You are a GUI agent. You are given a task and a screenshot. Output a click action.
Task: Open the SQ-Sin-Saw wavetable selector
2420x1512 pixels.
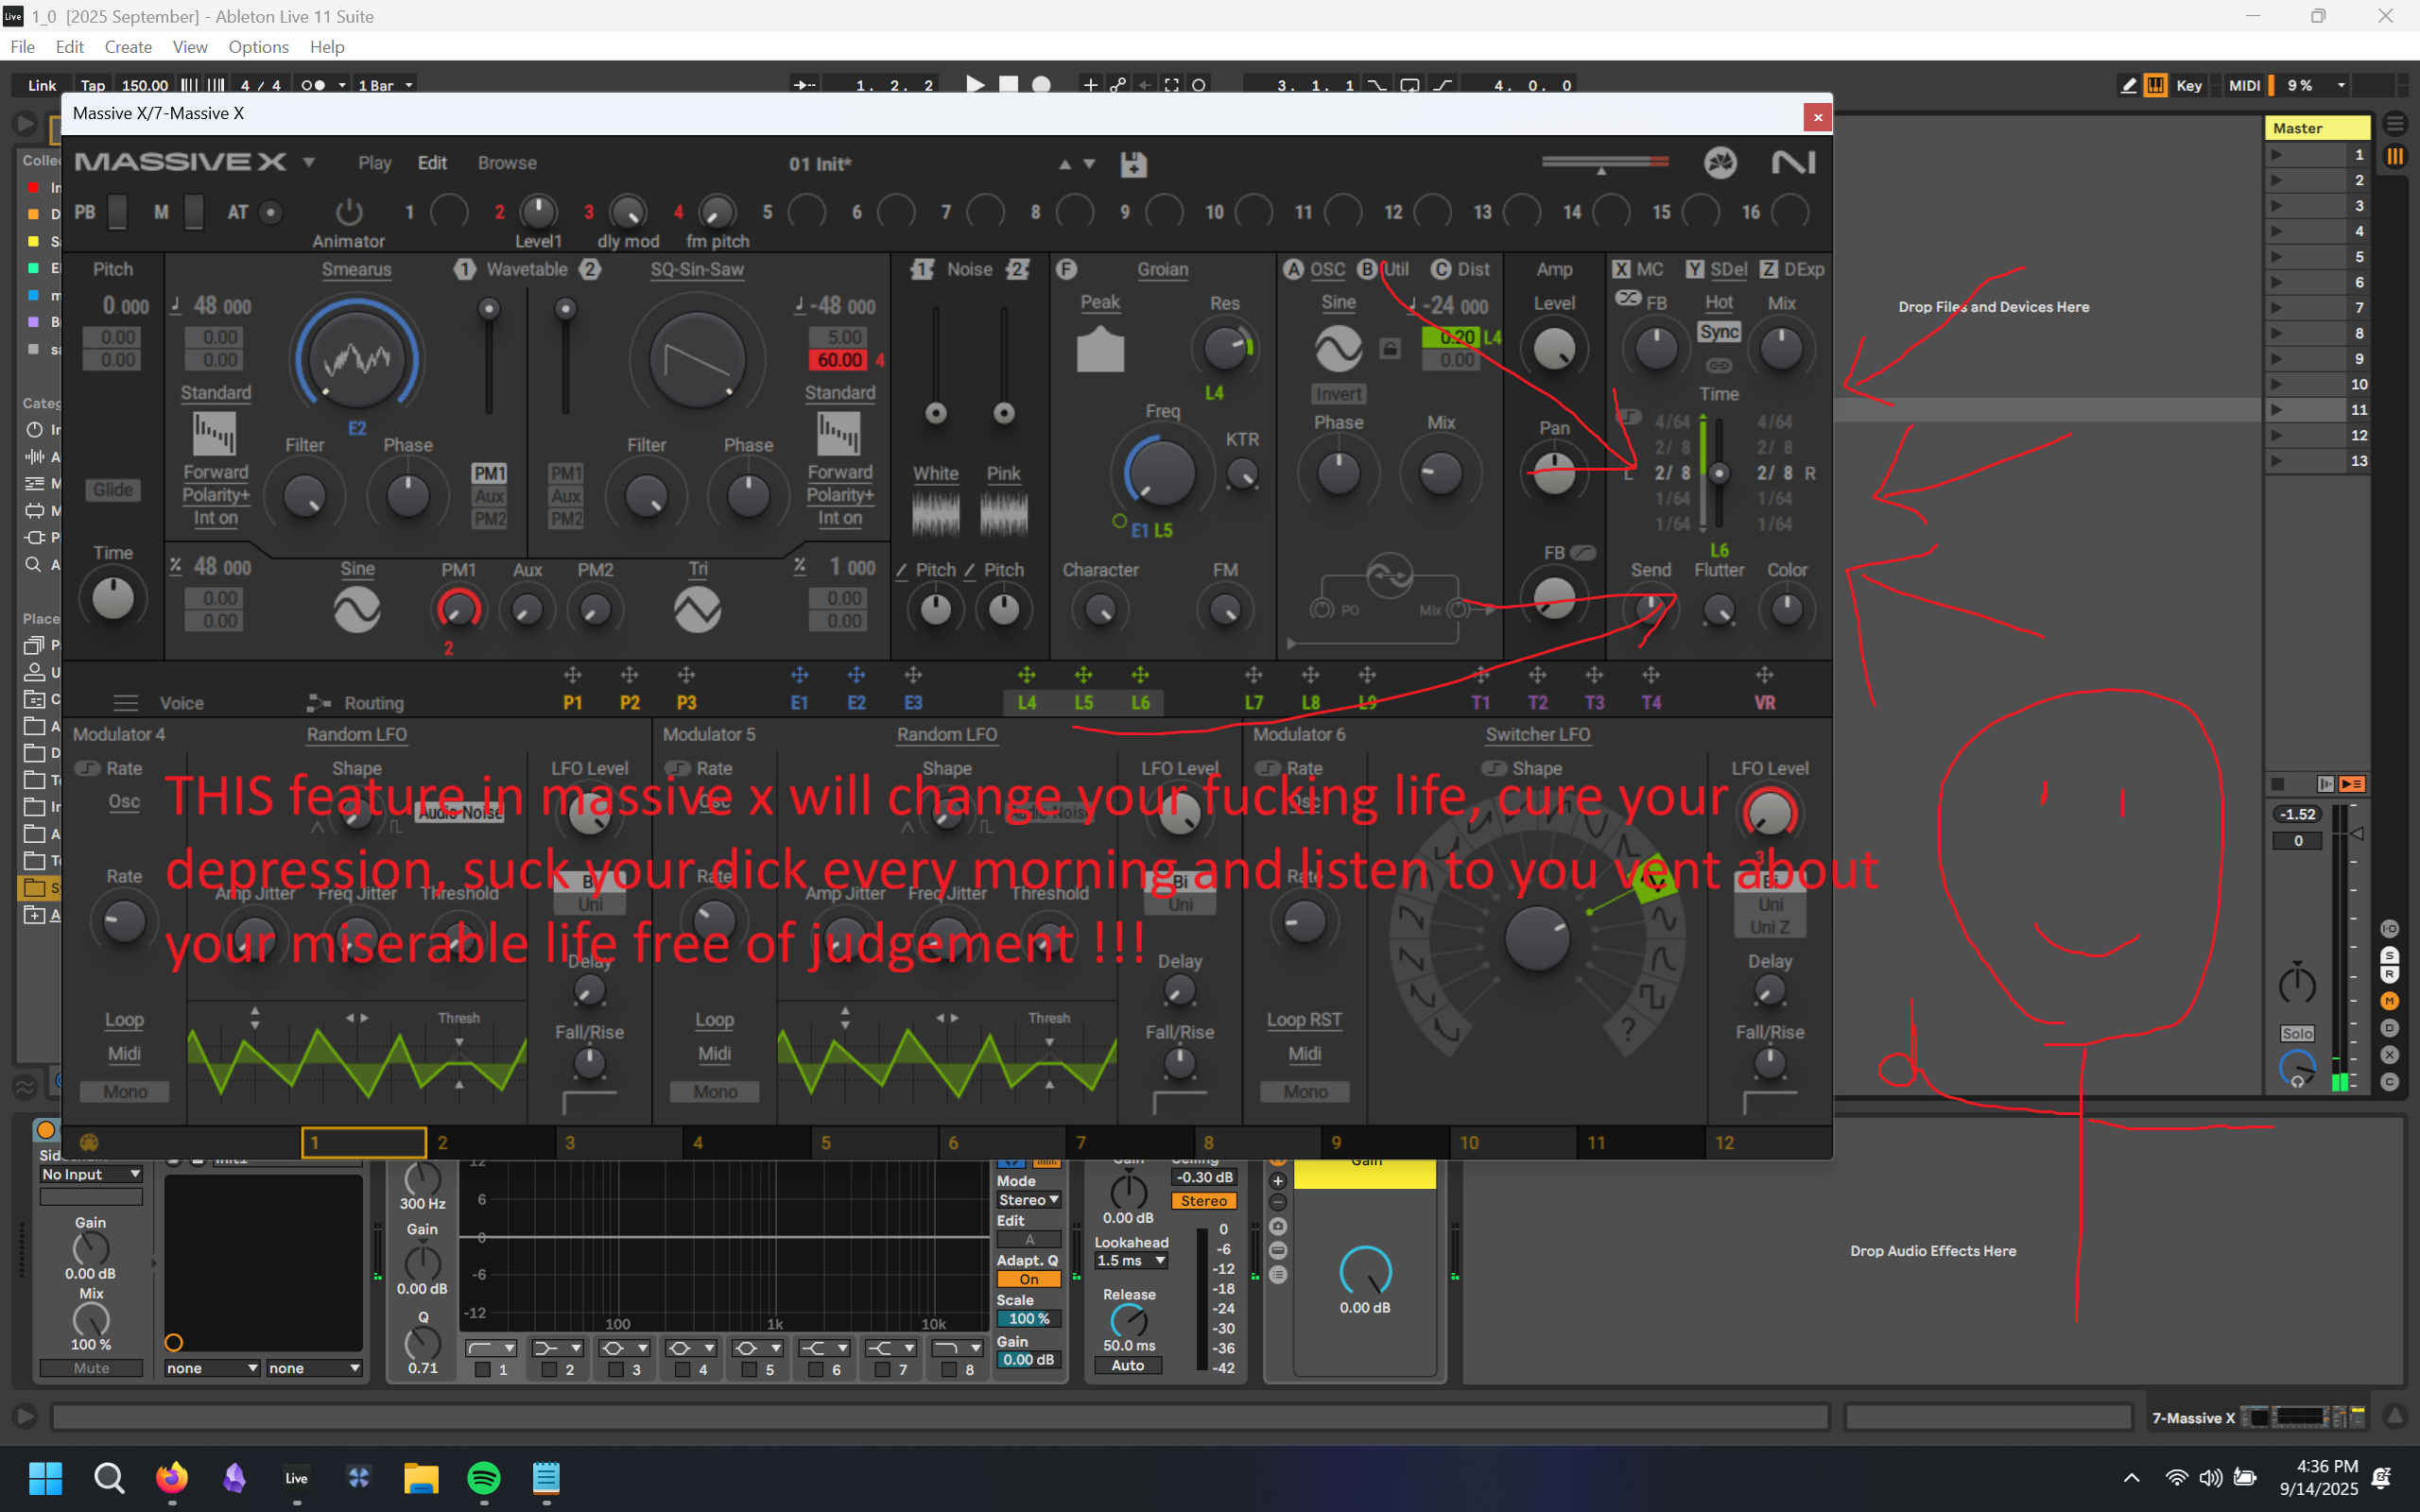point(697,269)
